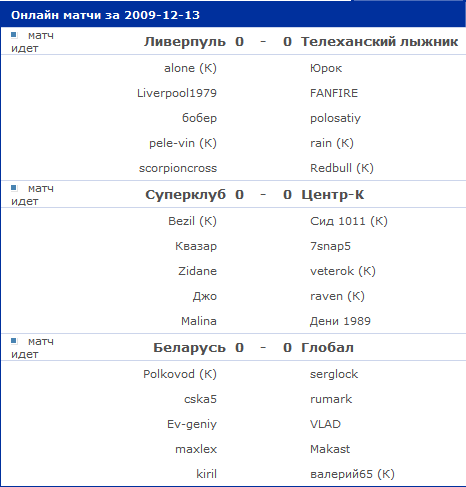466x487 pixels.
Task: Click status icon beside Ливерпуль match
Action: (x=14, y=35)
